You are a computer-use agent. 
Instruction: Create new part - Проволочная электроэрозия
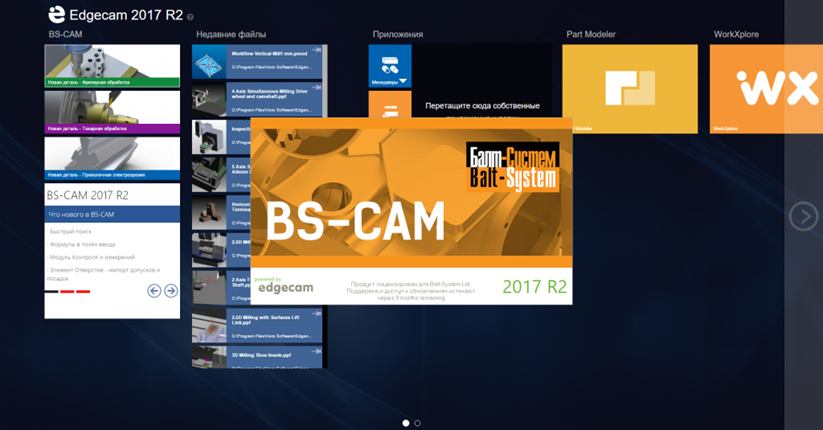point(112,159)
